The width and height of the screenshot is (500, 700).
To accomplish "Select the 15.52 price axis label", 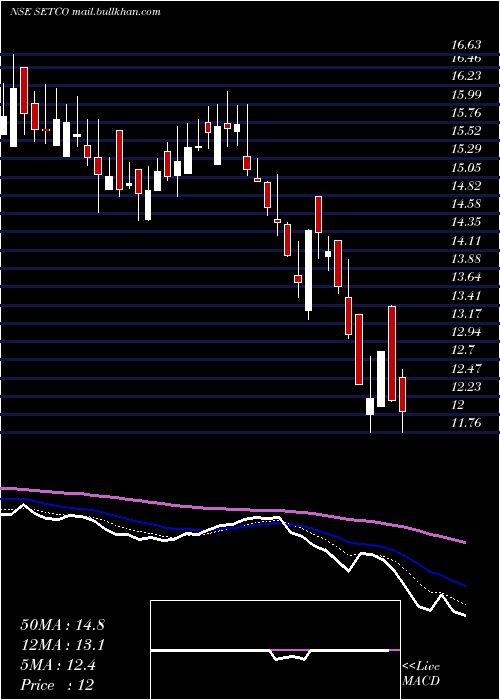I will click(466, 131).
